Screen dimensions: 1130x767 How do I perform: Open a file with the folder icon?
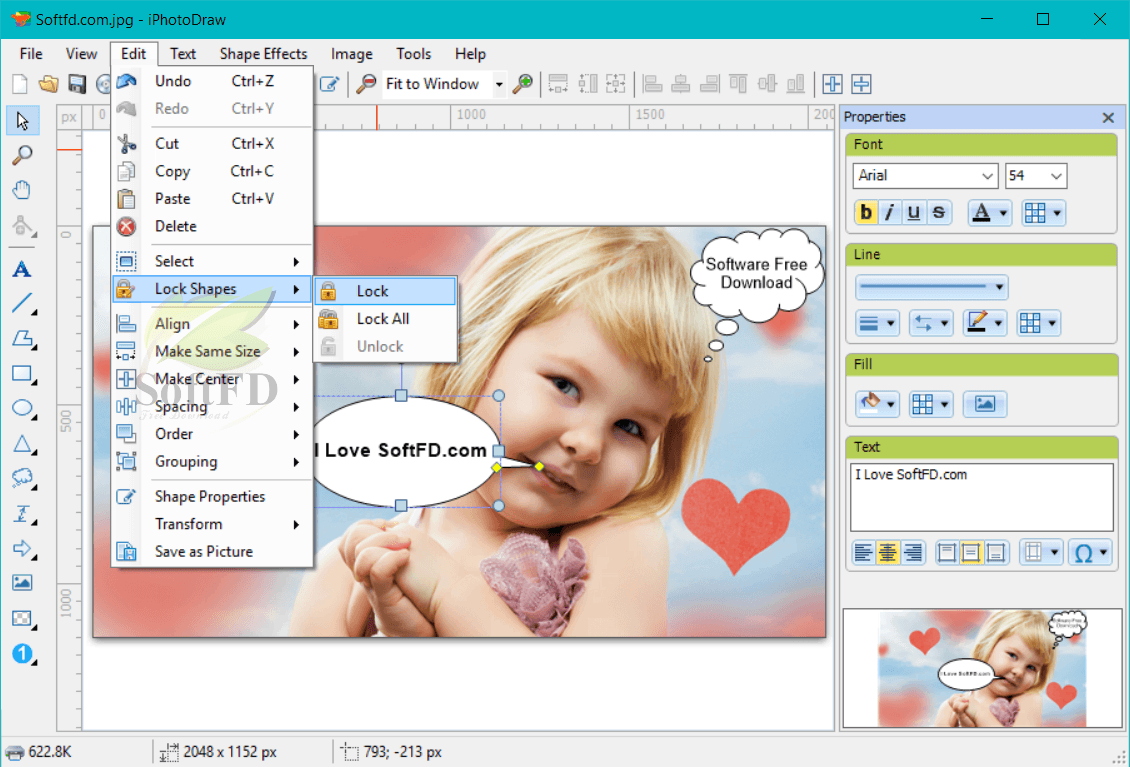[x=48, y=84]
